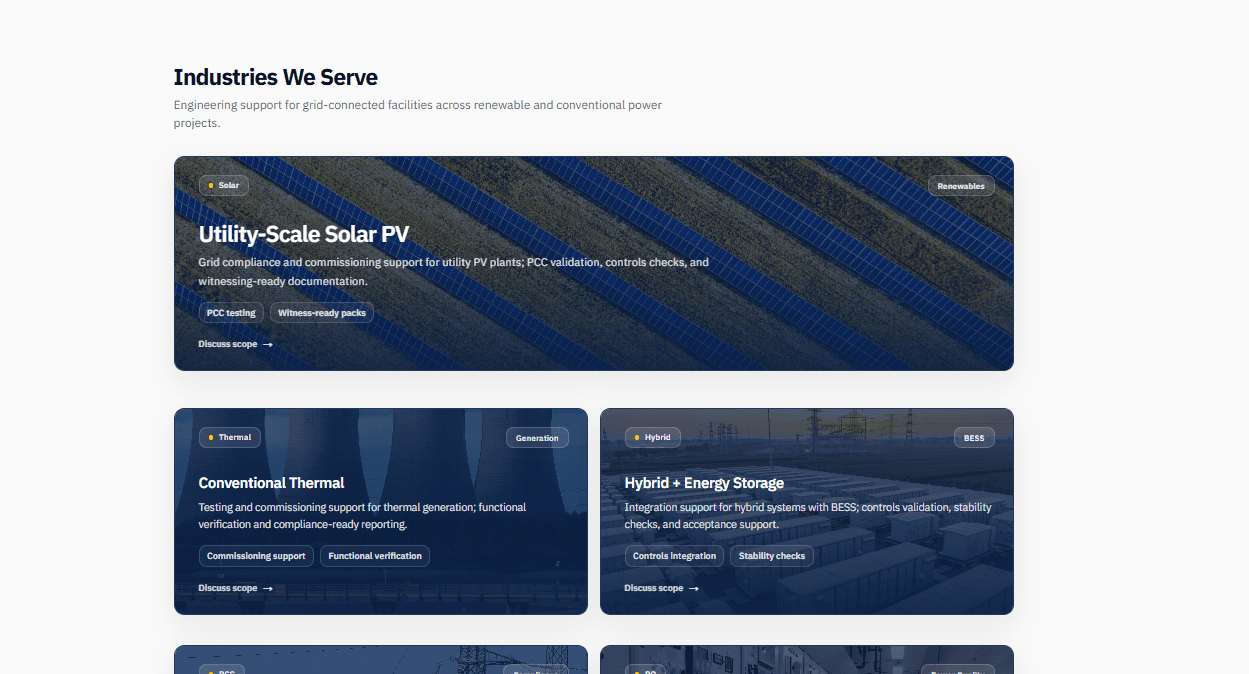The width and height of the screenshot is (1249, 674).
Task: Click the Hybrid category badge
Action: point(653,437)
